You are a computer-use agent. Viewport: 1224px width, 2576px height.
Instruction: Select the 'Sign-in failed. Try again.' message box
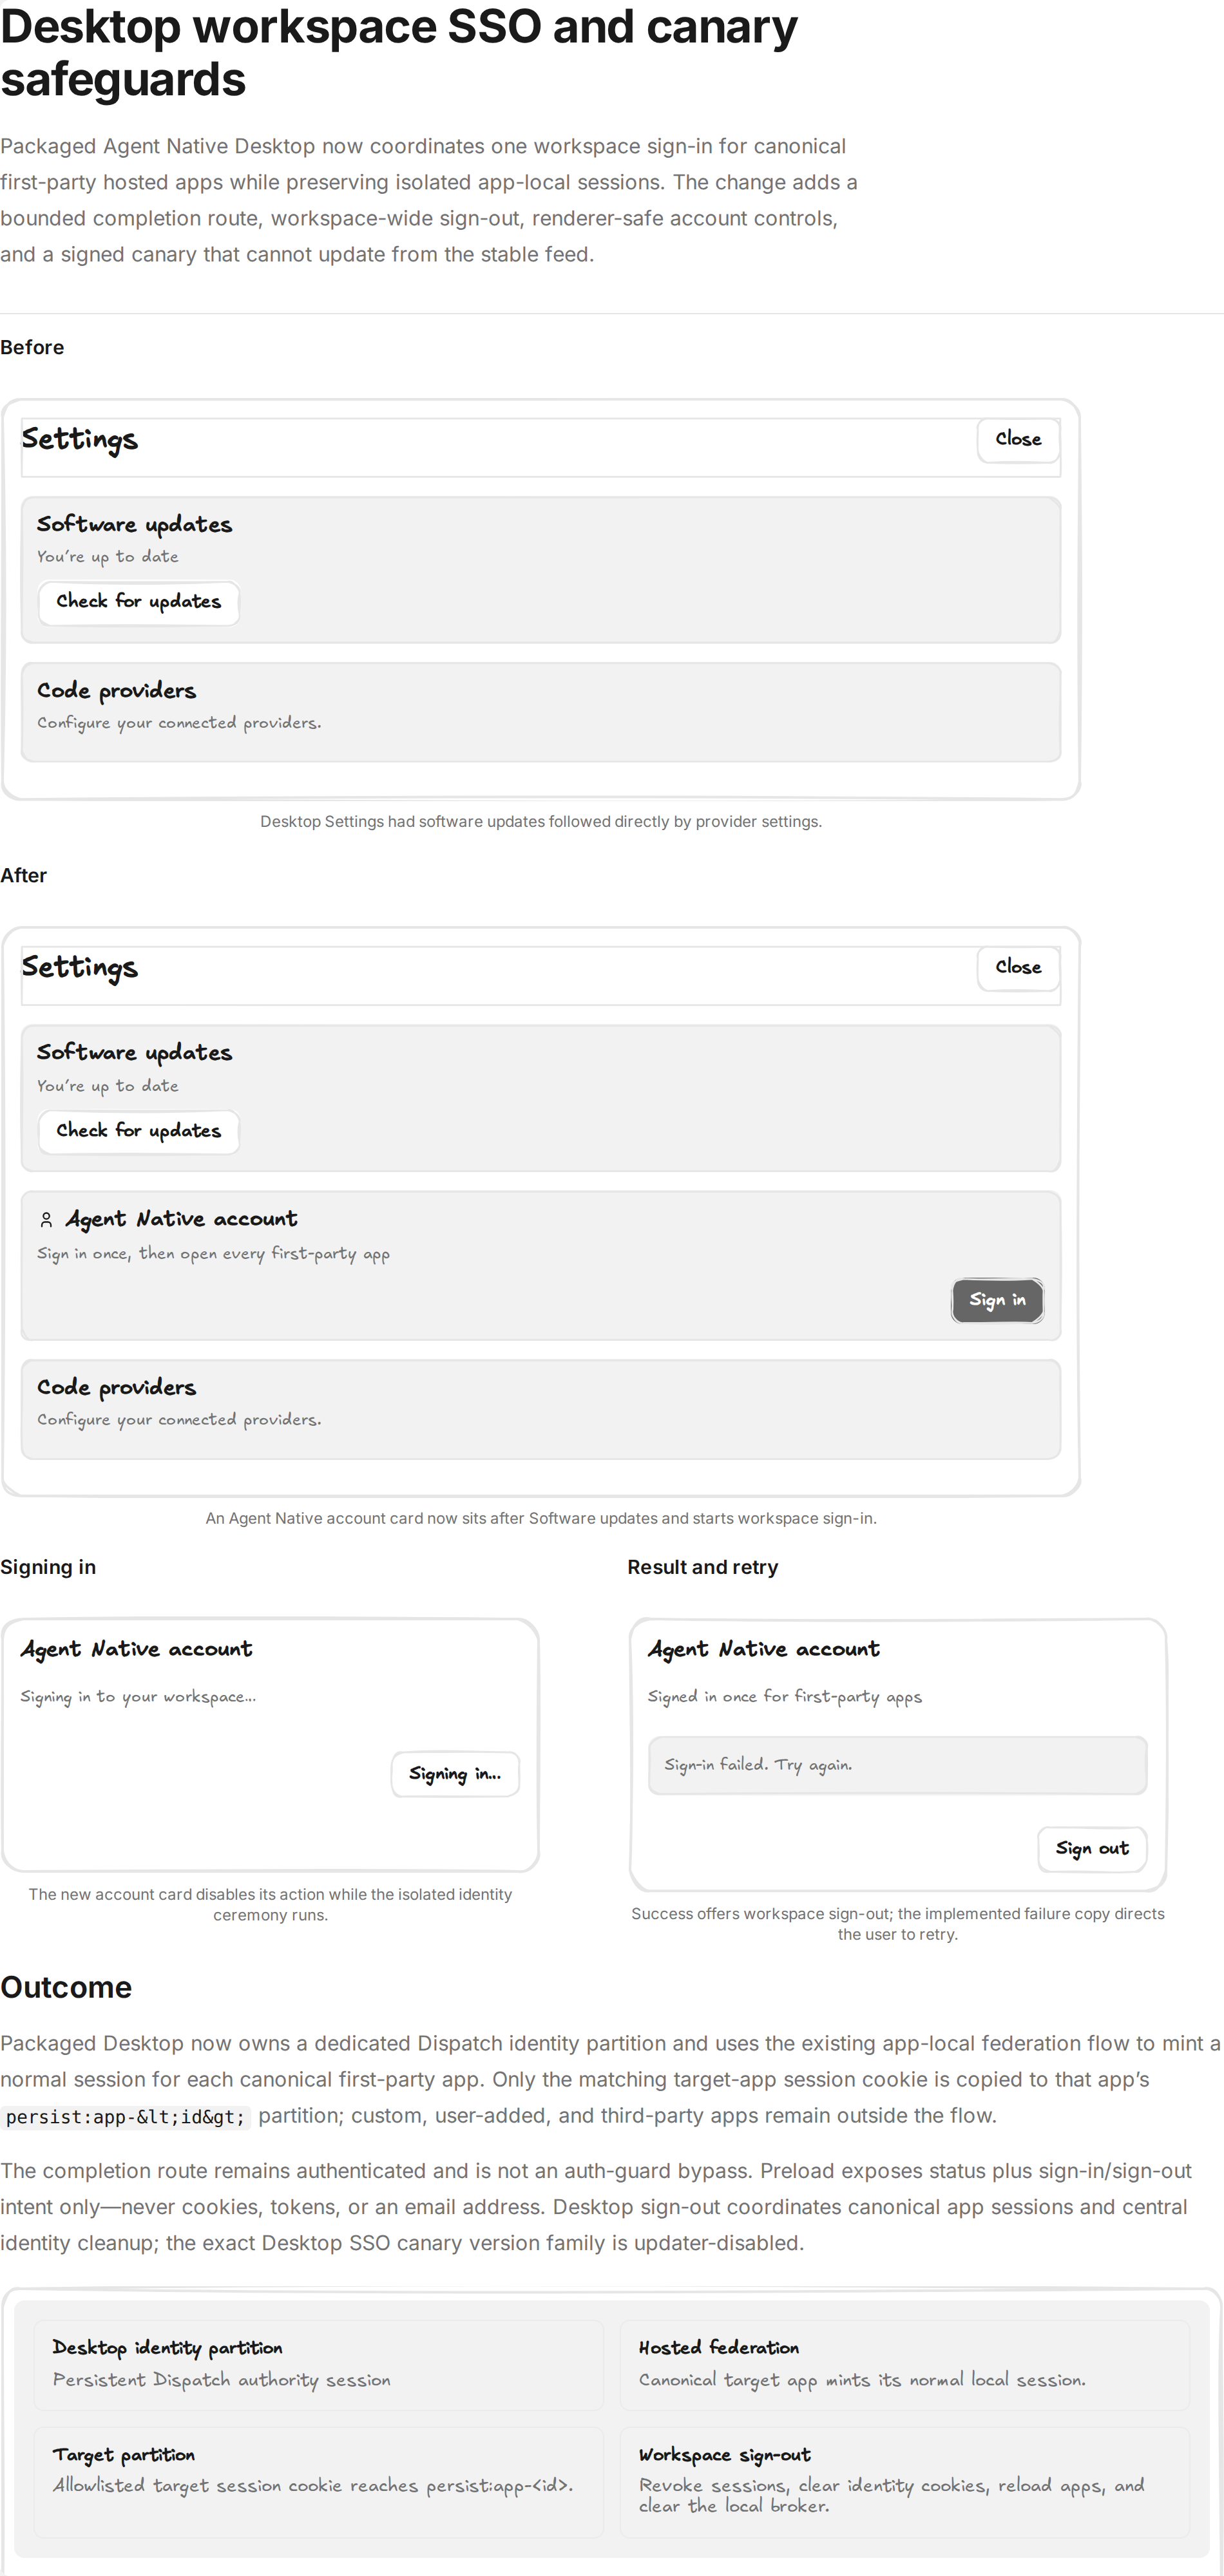898,1765
